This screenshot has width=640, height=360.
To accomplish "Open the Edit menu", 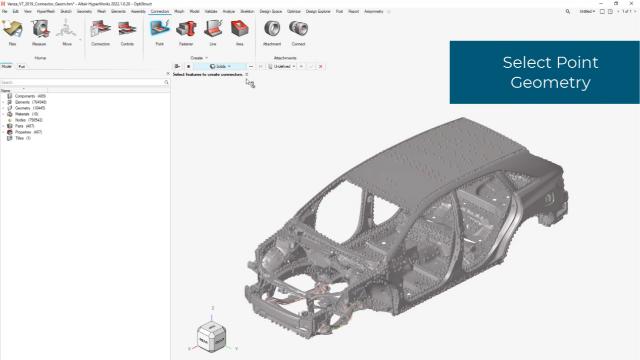I will (16, 11).
